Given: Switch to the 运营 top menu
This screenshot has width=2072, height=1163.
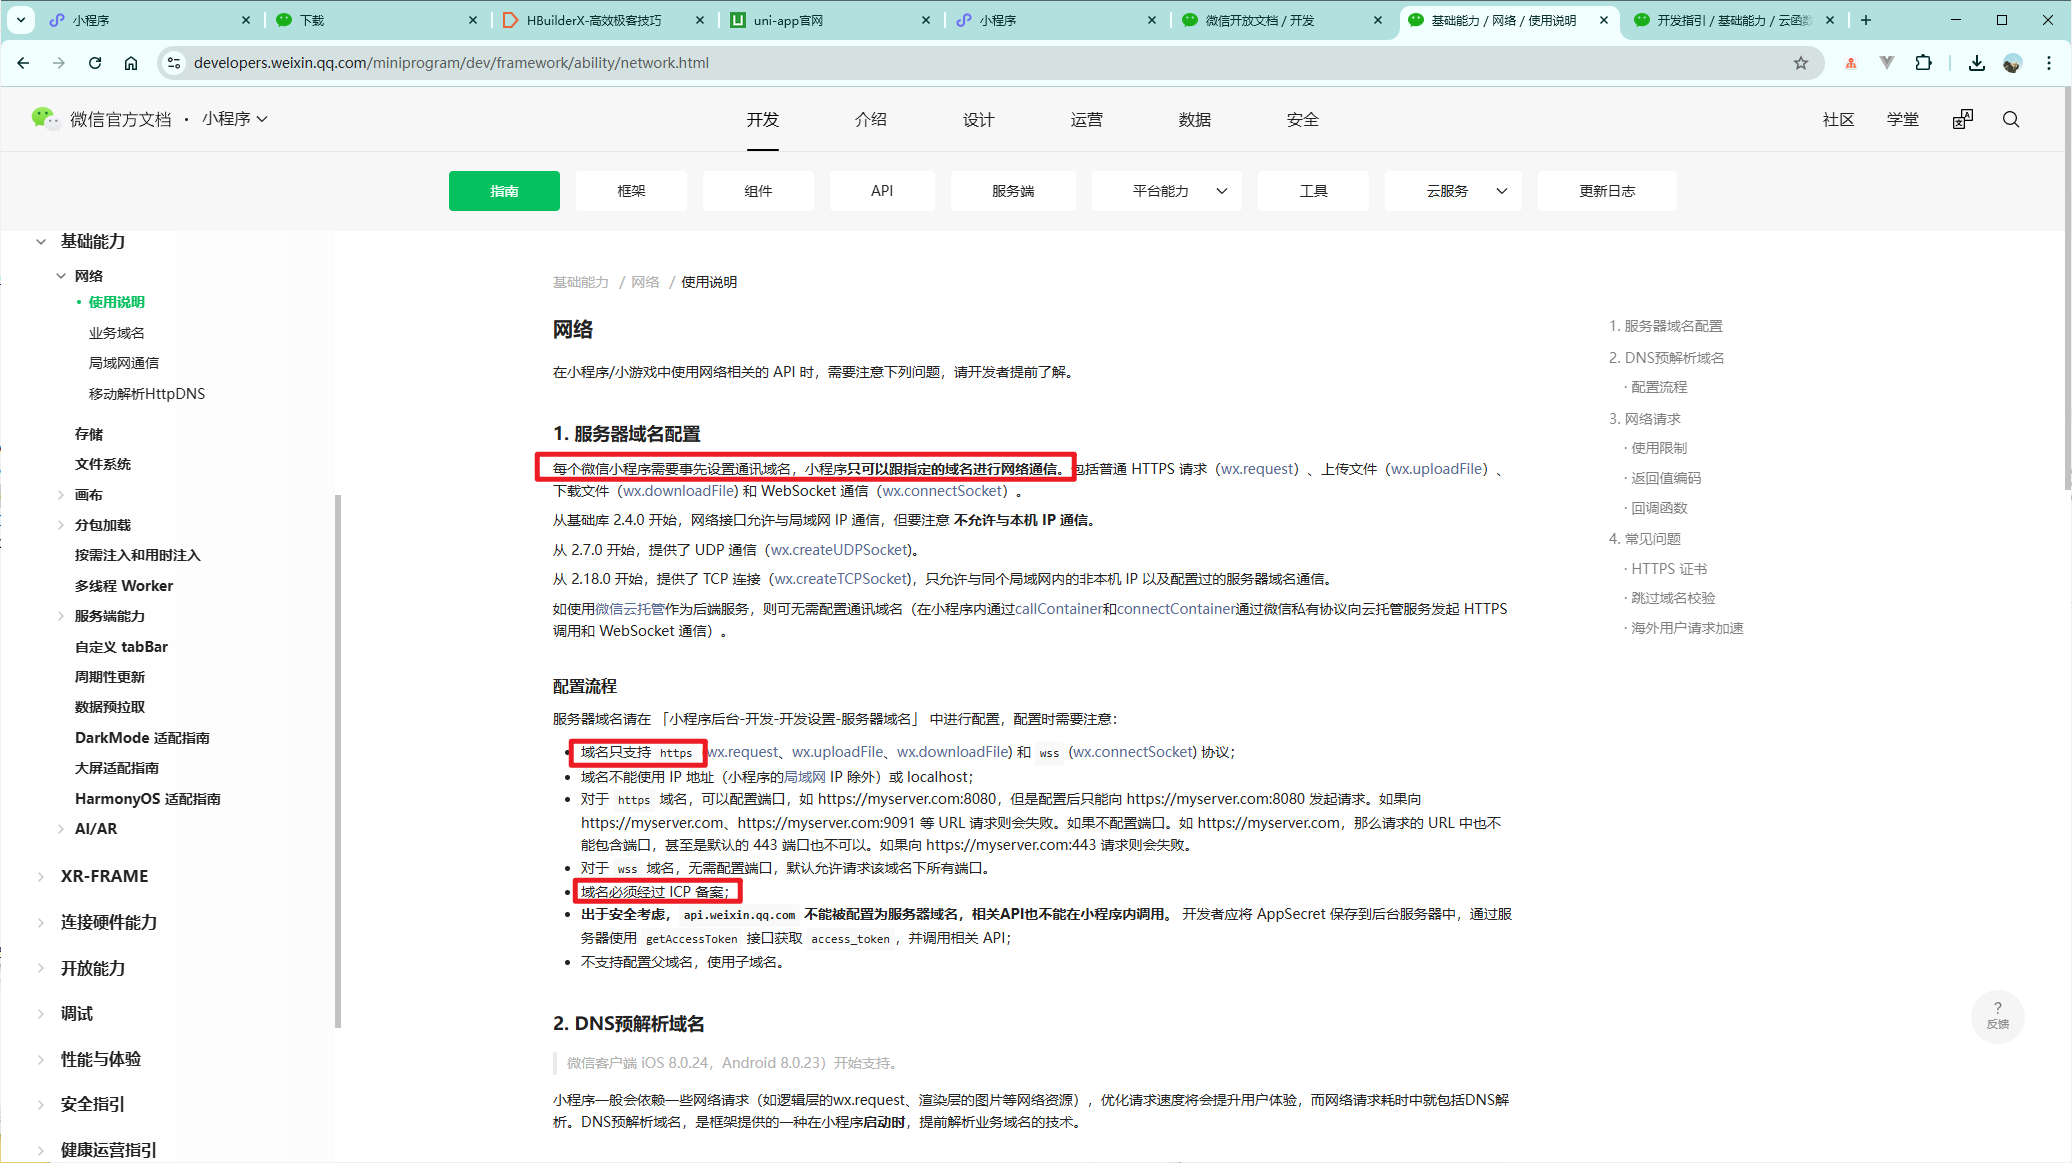Looking at the screenshot, I should coord(1086,119).
